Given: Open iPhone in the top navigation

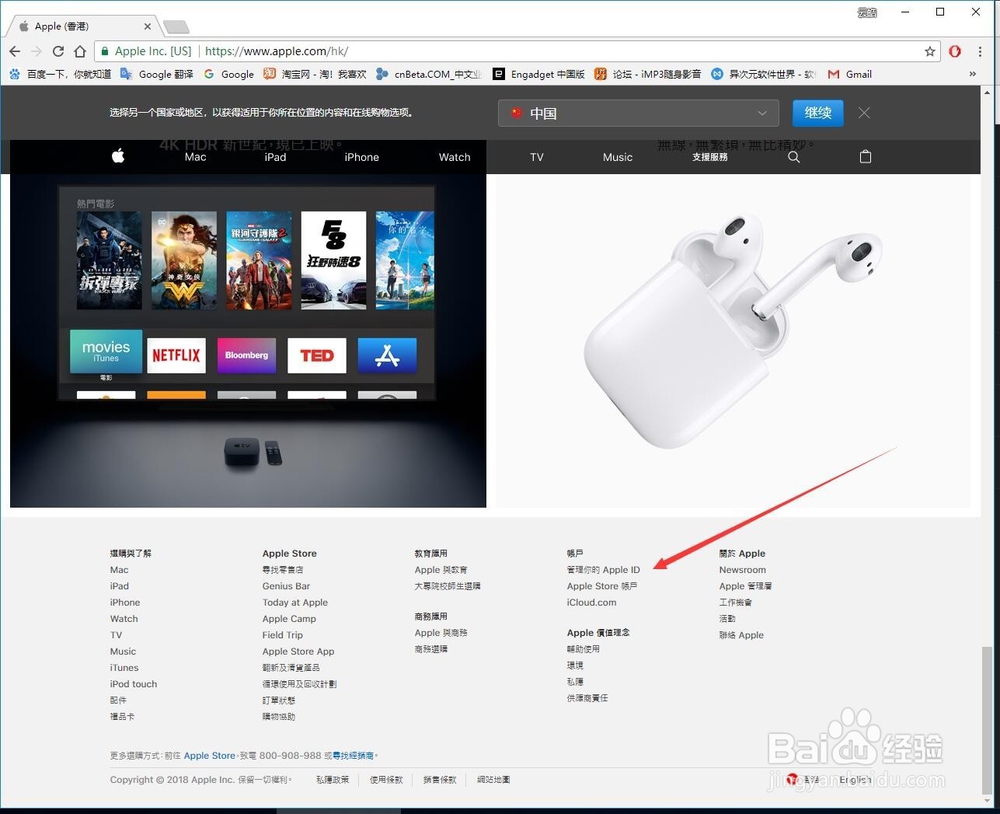Looking at the screenshot, I should pos(362,157).
